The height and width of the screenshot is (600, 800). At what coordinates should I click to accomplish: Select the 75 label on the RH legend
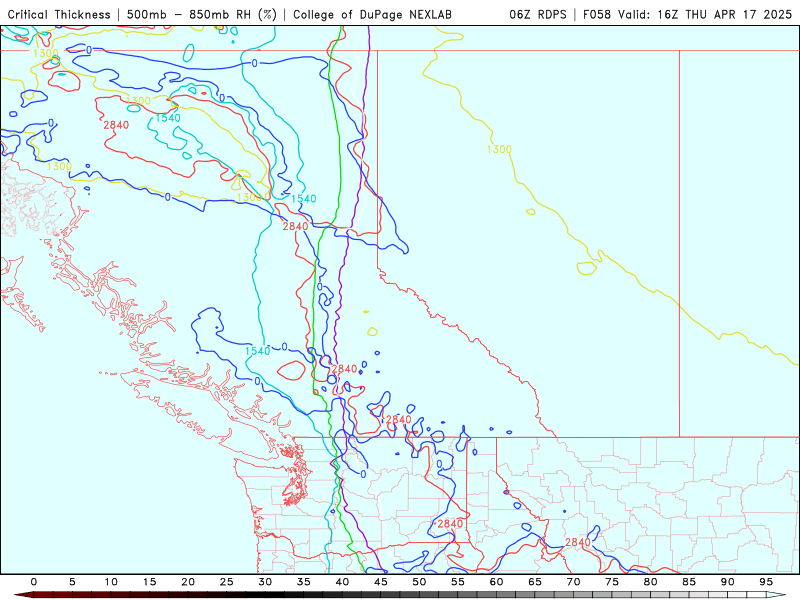(x=612, y=582)
